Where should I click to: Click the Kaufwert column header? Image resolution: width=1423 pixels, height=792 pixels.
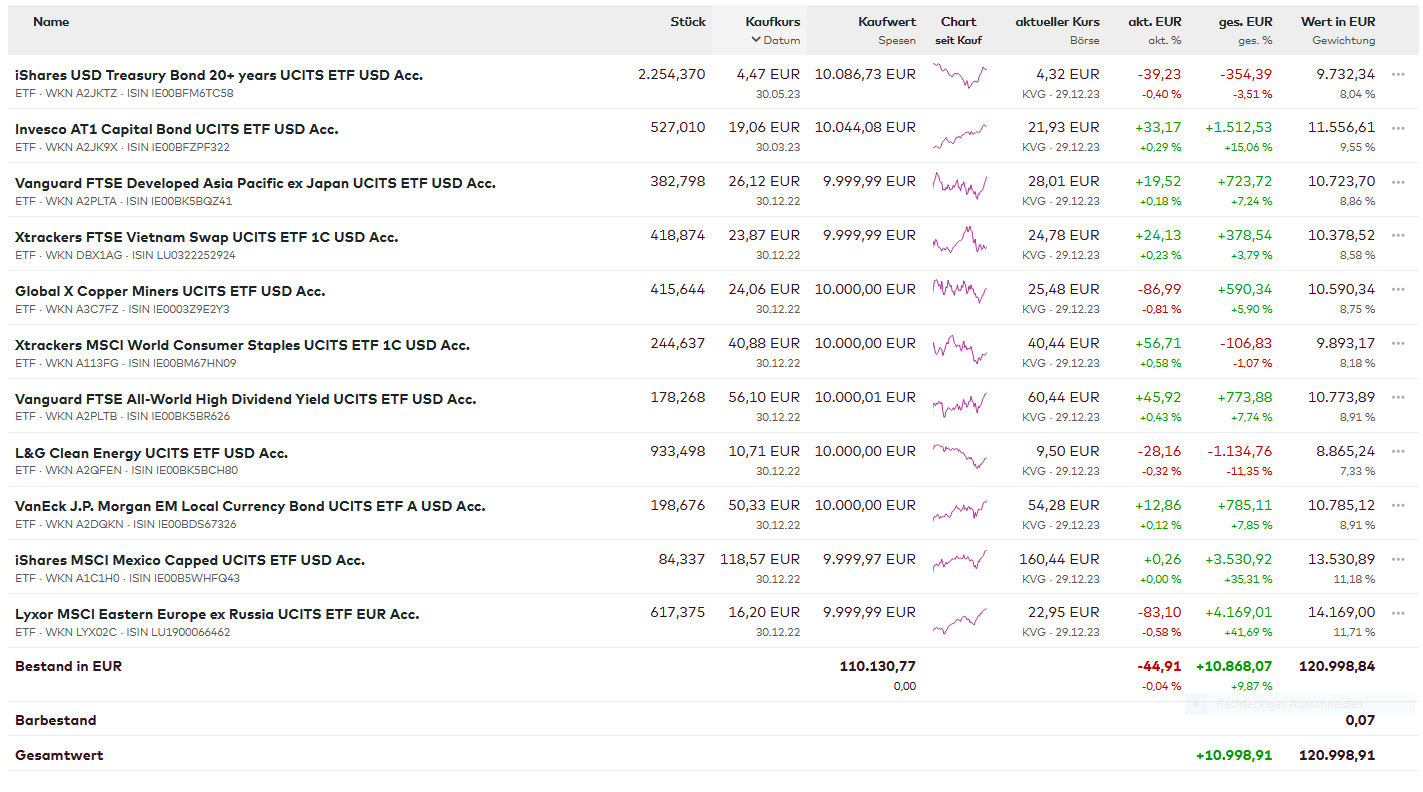tap(886, 21)
